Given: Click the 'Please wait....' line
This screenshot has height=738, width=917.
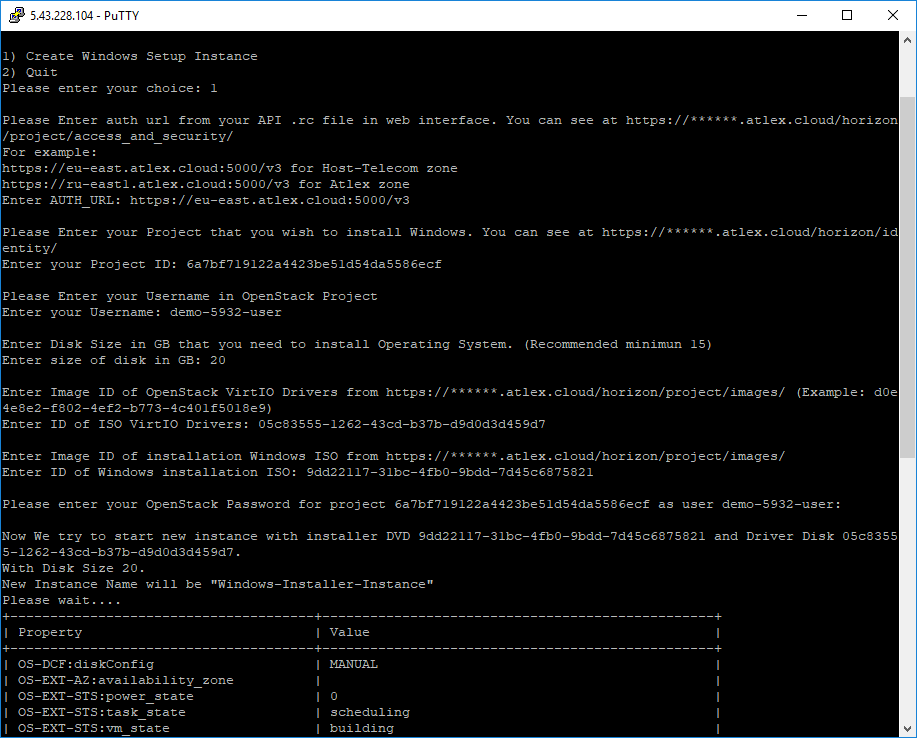Looking at the screenshot, I should pyautogui.click(x=61, y=601).
